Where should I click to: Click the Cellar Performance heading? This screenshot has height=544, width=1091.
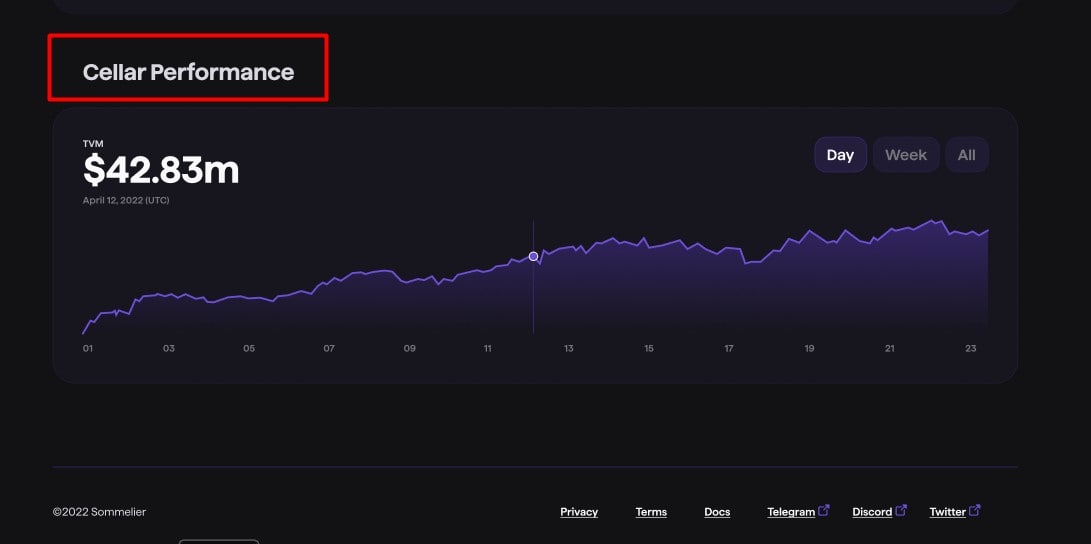click(189, 72)
